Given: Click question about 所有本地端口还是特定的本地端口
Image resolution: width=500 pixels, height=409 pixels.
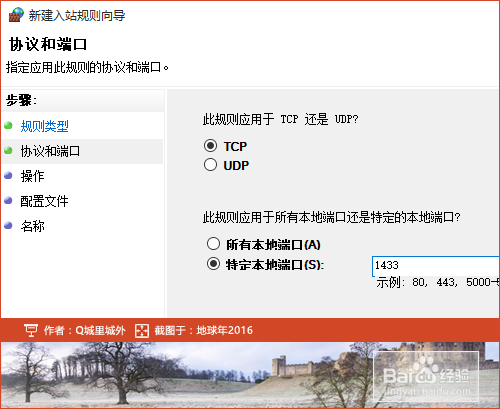Looking at the screenshot, I should pos(332,217).
